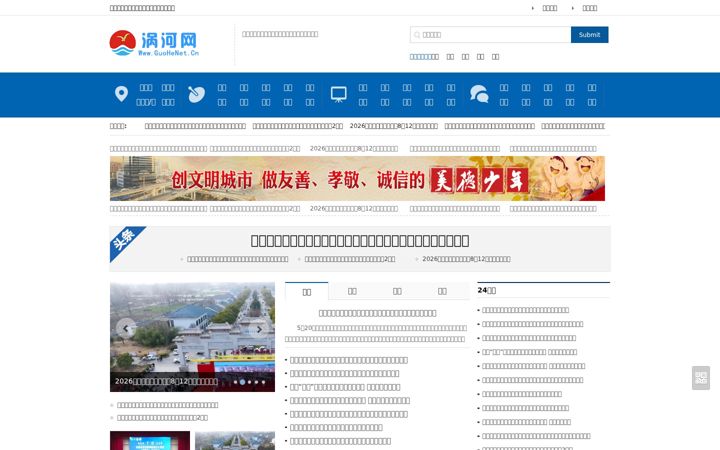Advance the carousel with the right arrow

click(x=259, y=329)
